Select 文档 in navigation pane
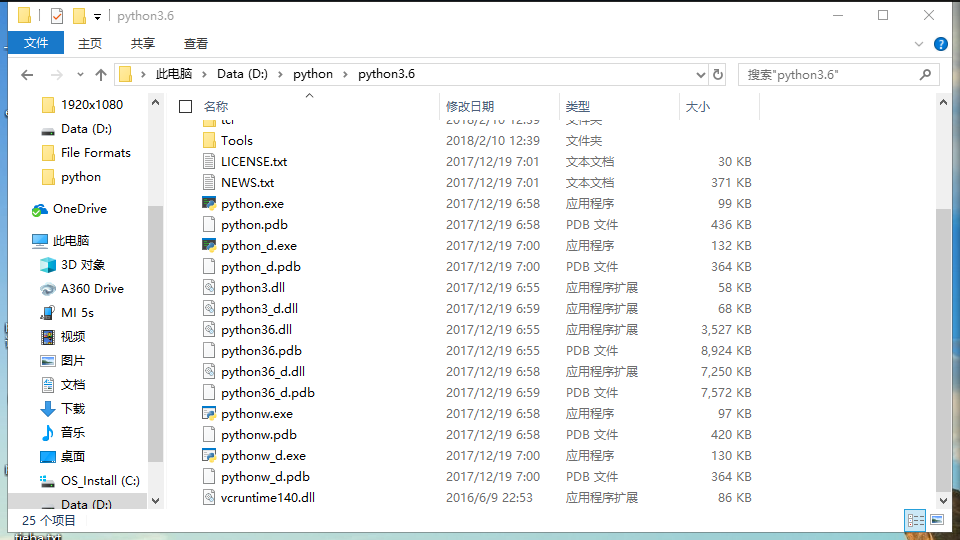Viewport: 960px width, 540px height. (72, 385)
